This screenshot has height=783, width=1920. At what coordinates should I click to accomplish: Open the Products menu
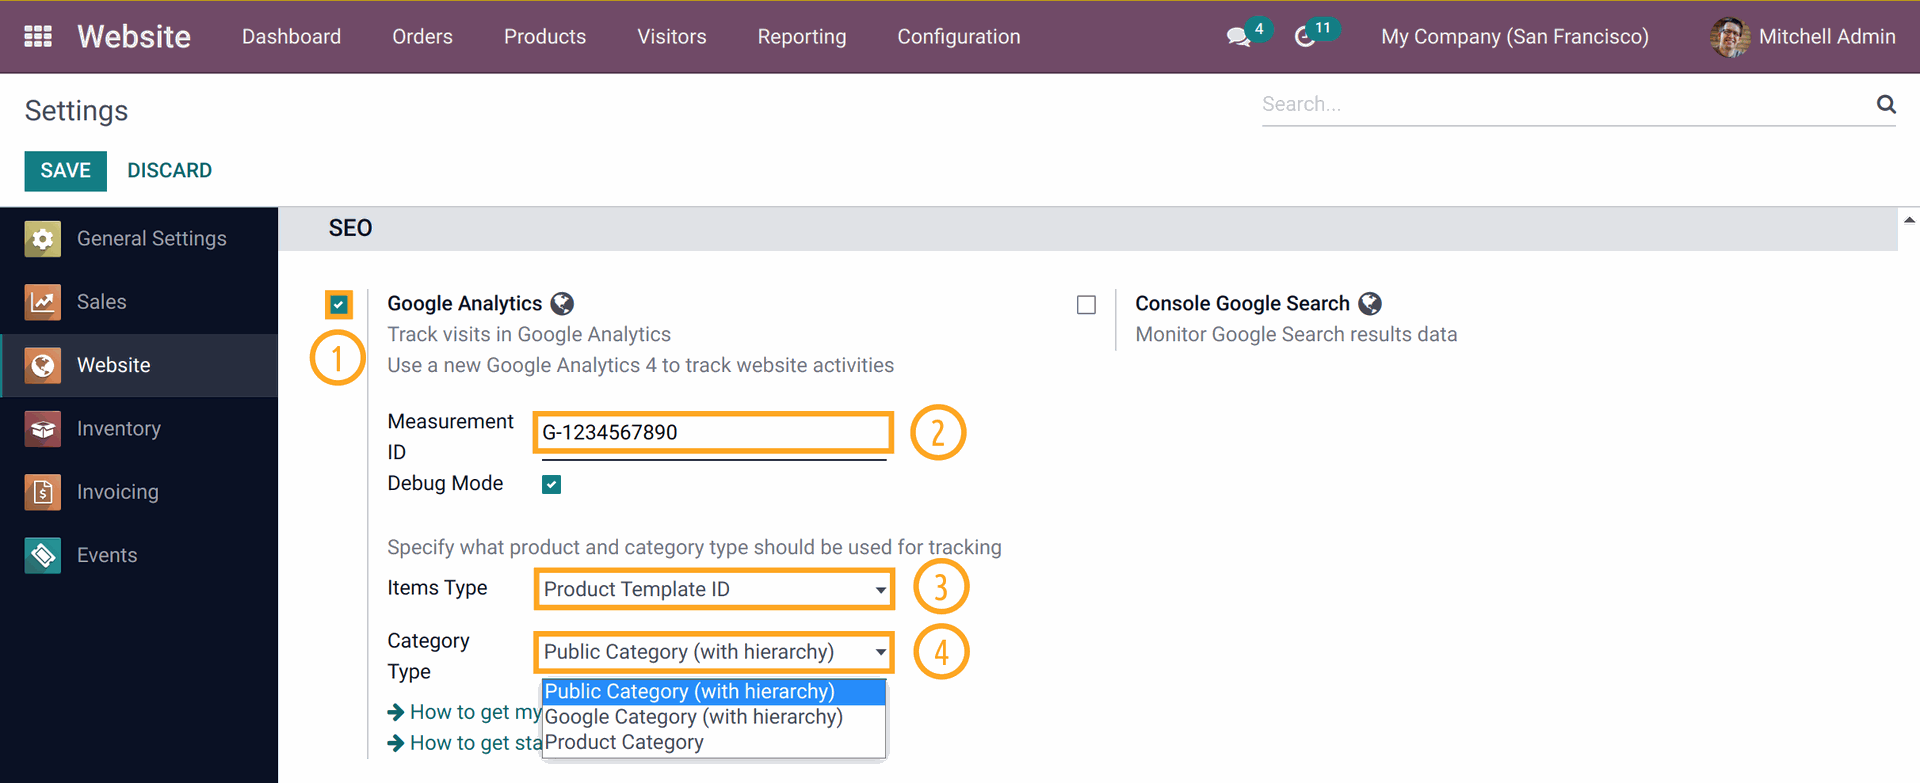(545, 37)
